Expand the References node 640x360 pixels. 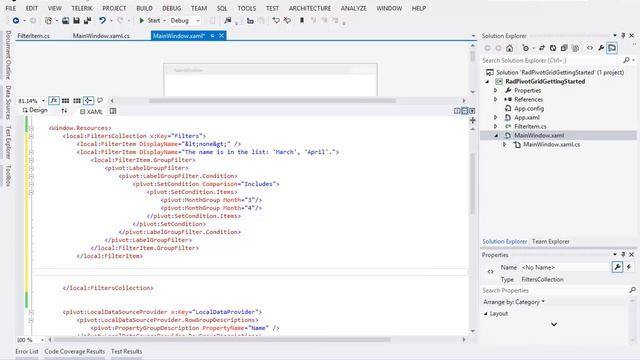tap(496, 99)
